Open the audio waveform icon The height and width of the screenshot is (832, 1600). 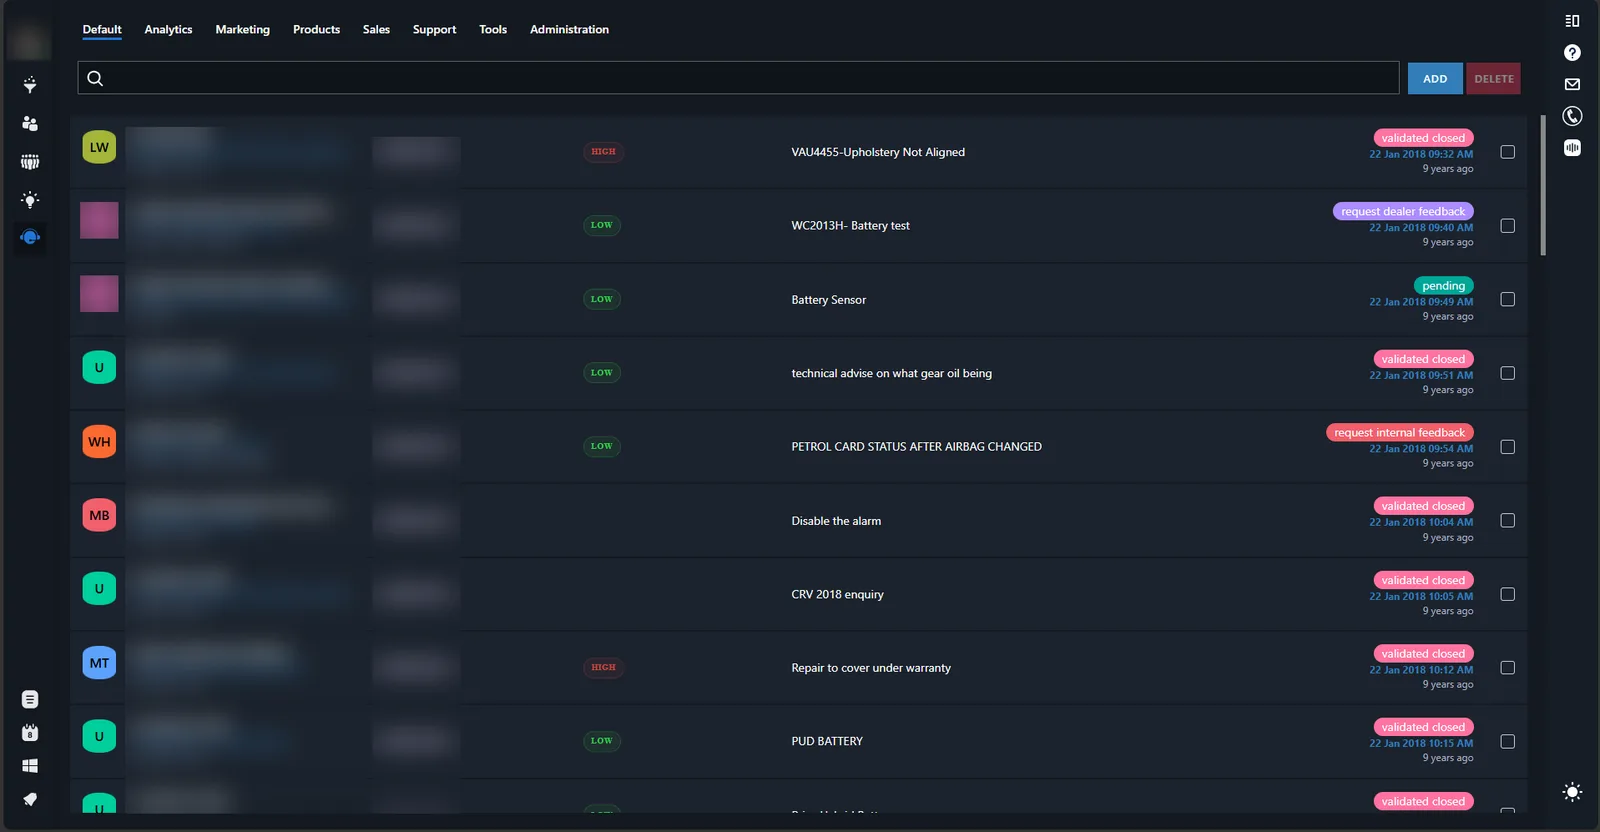[x=1572, y=148]
